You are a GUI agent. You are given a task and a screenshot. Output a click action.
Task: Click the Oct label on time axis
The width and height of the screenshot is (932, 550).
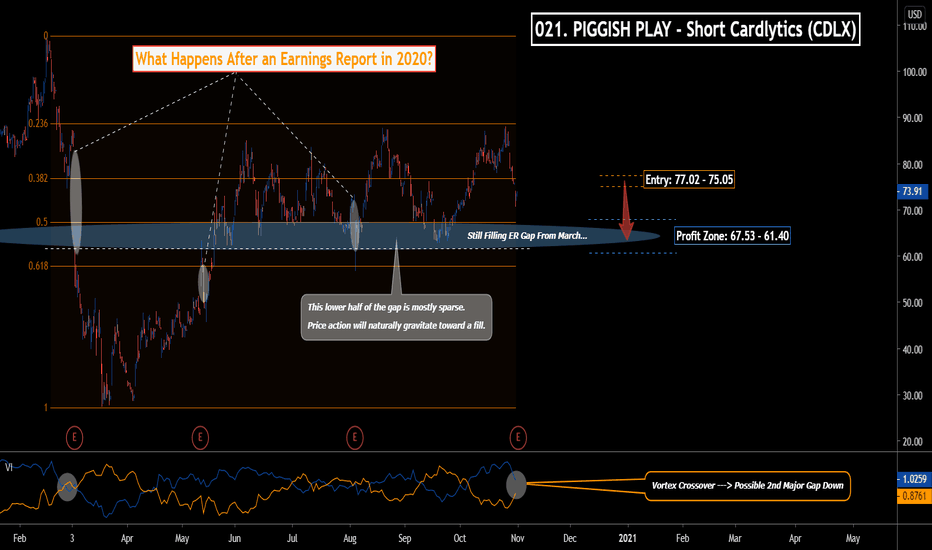[459, 538]
